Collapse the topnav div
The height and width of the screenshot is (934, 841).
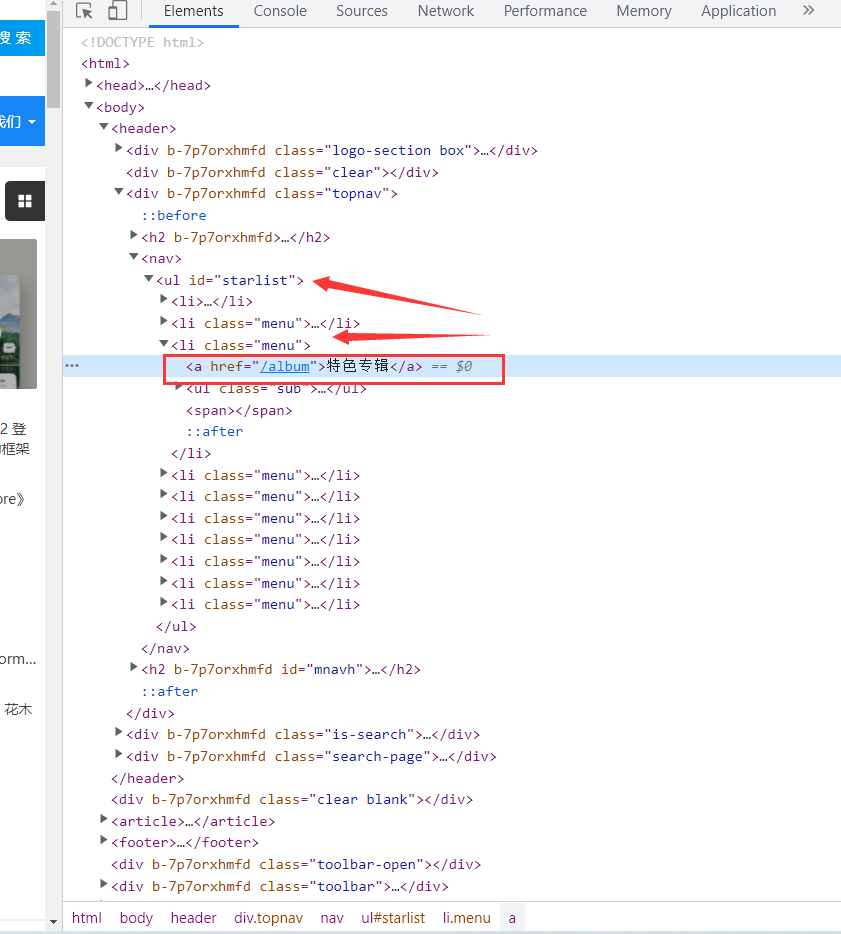[x=119, y=192]
